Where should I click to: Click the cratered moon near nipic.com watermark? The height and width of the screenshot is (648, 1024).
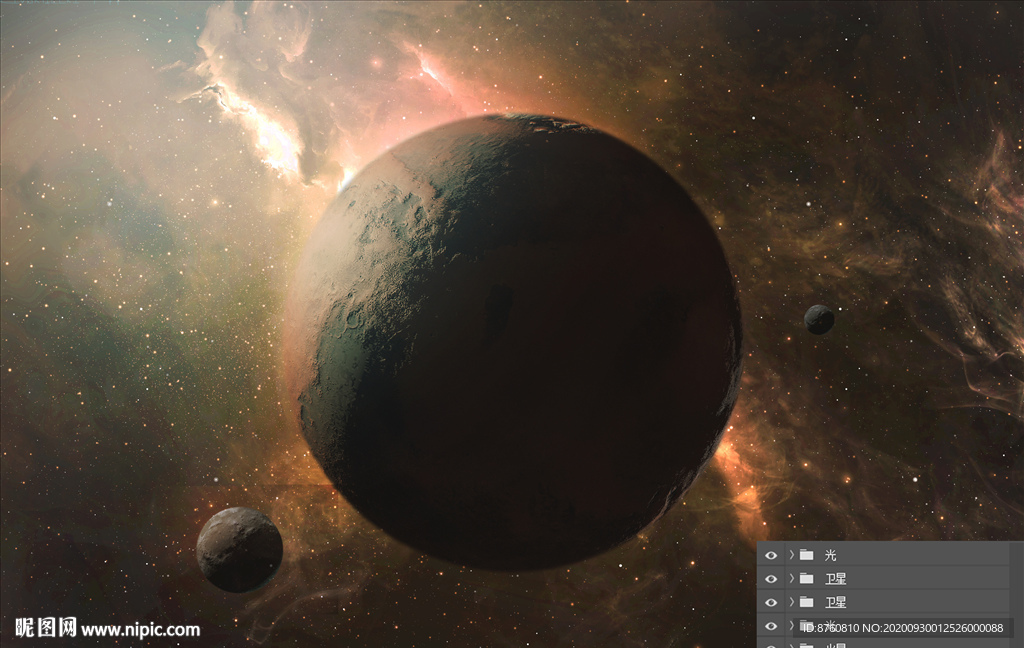[240, 549]
